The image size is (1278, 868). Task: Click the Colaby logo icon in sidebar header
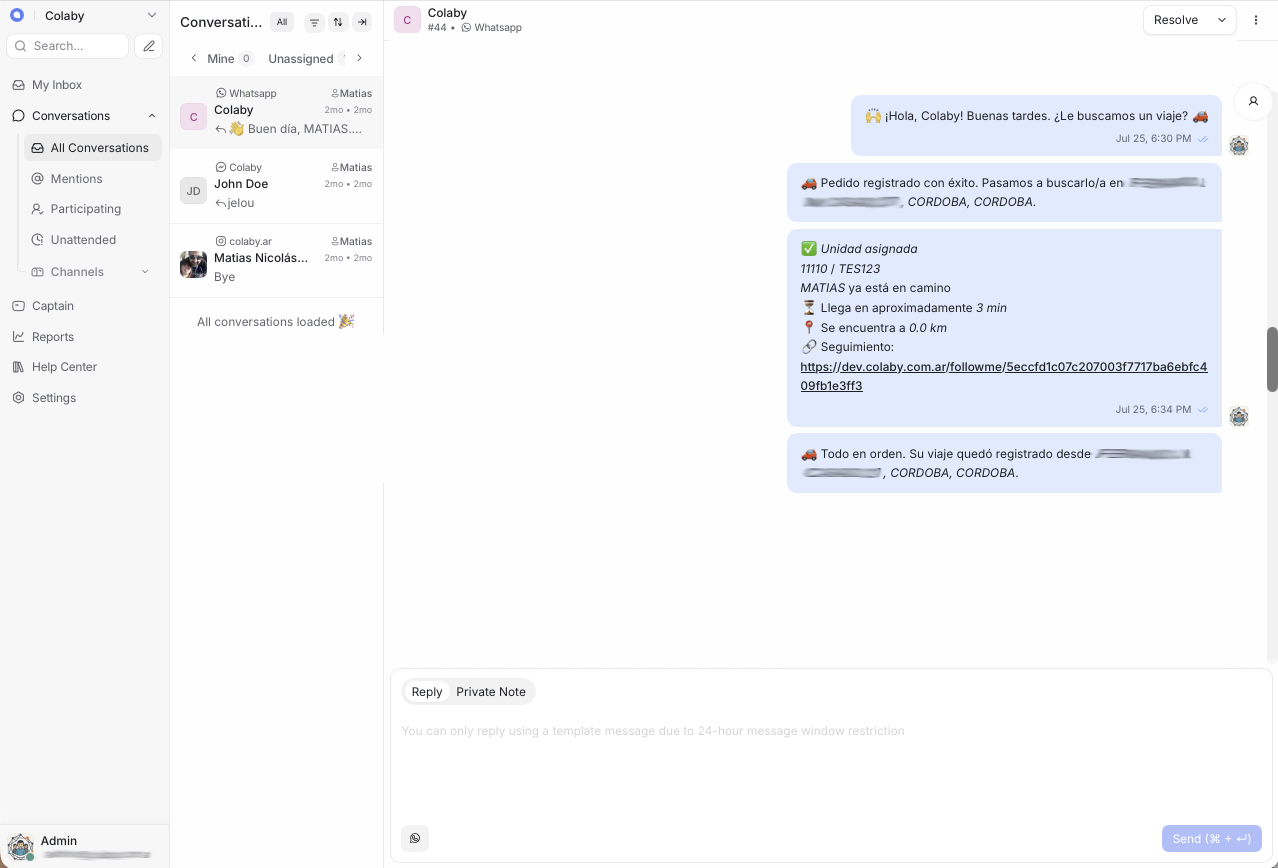coord(16,15)
